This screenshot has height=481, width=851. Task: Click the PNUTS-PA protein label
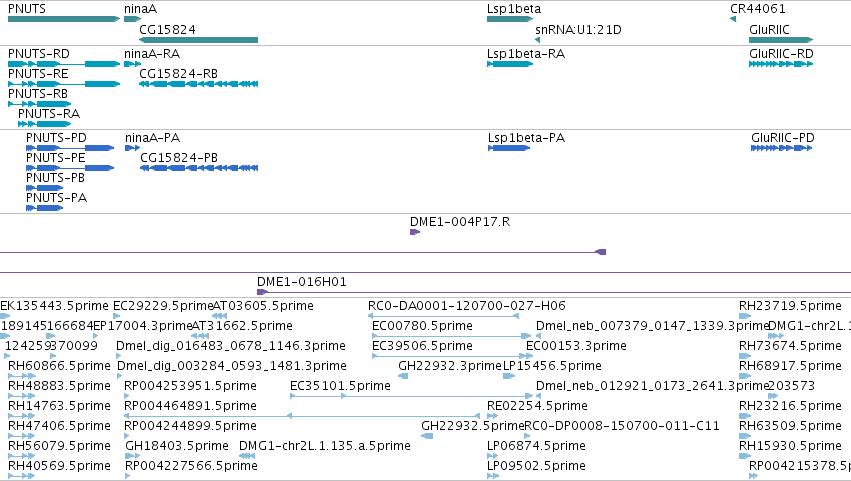56,198
